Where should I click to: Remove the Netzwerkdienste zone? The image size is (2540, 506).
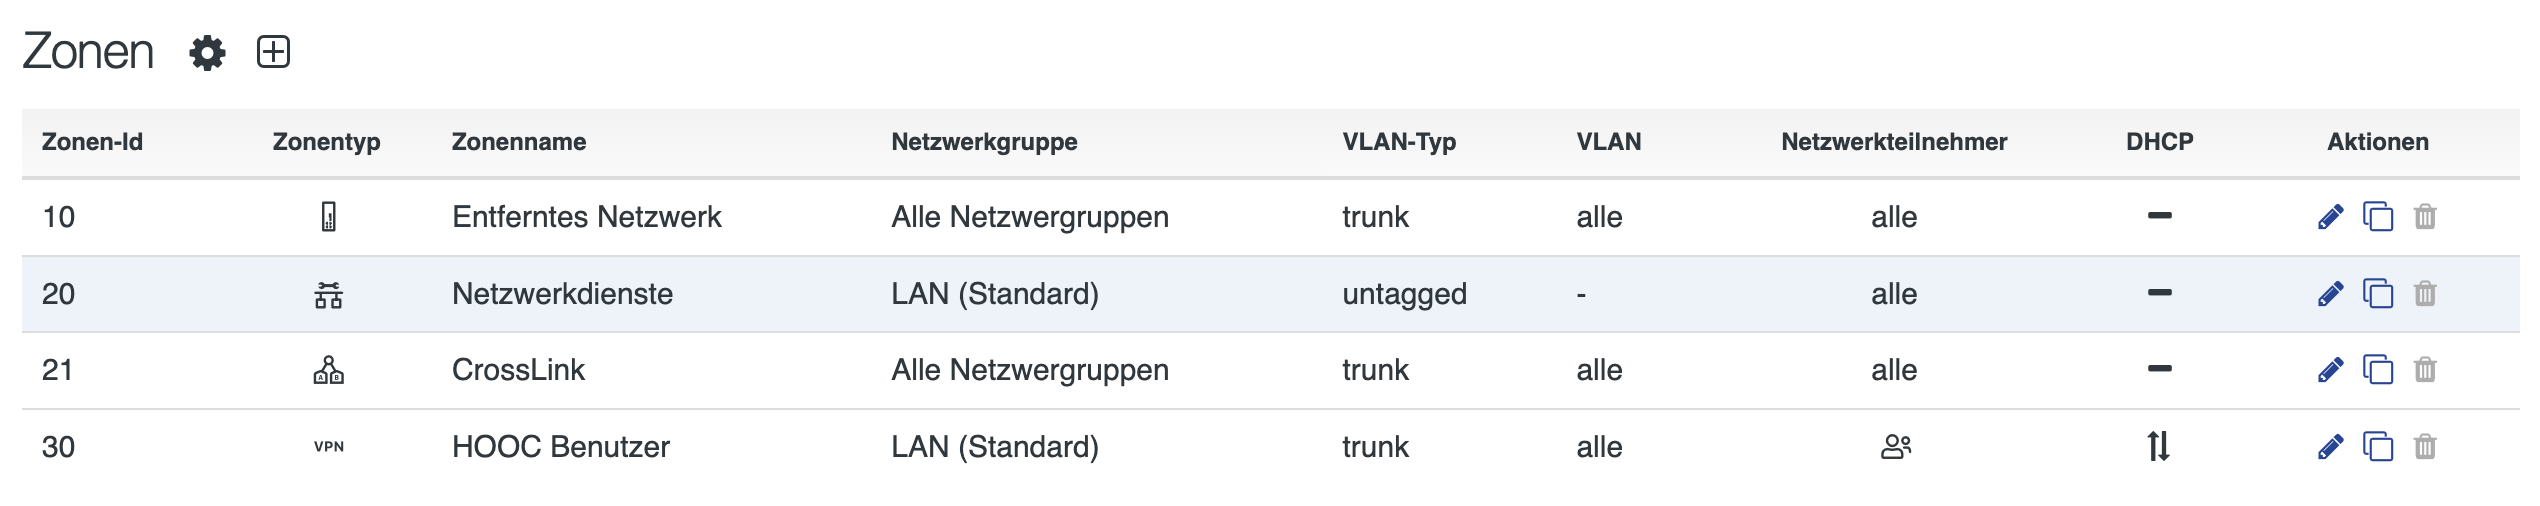2425,294
